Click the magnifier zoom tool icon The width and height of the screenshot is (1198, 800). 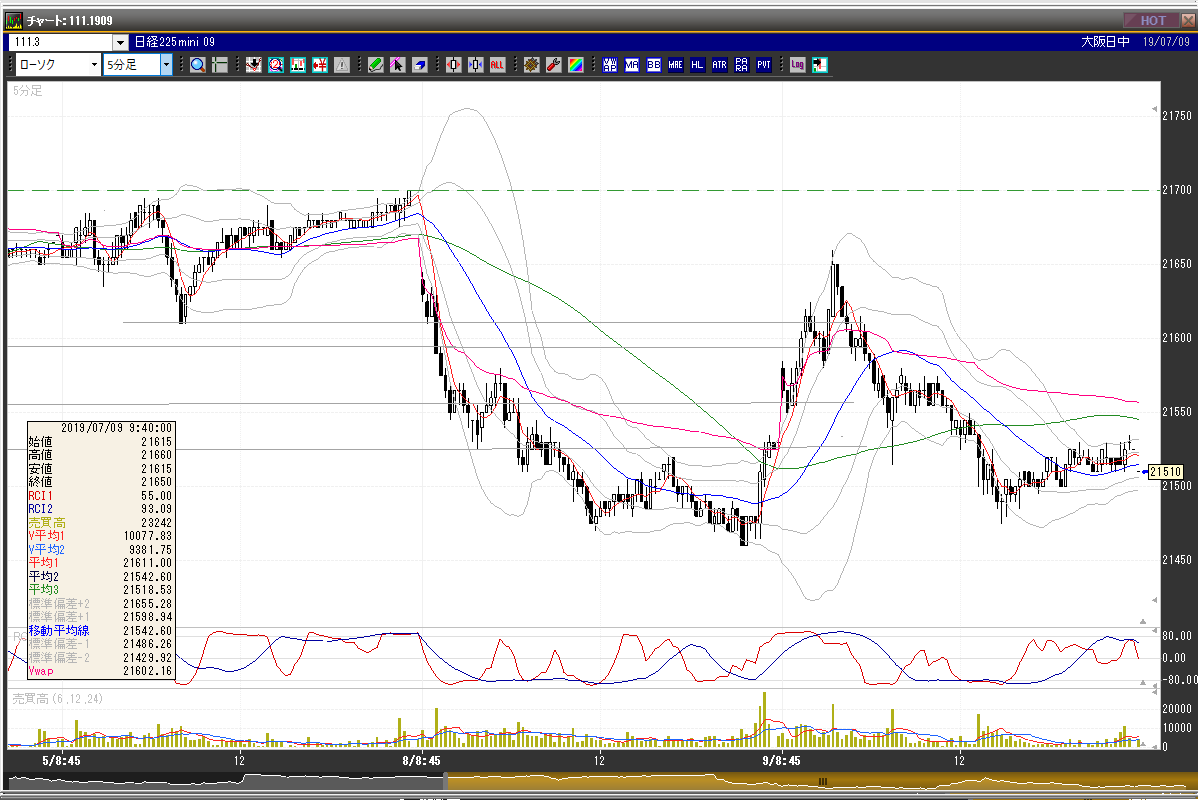(x=198, y=65)
